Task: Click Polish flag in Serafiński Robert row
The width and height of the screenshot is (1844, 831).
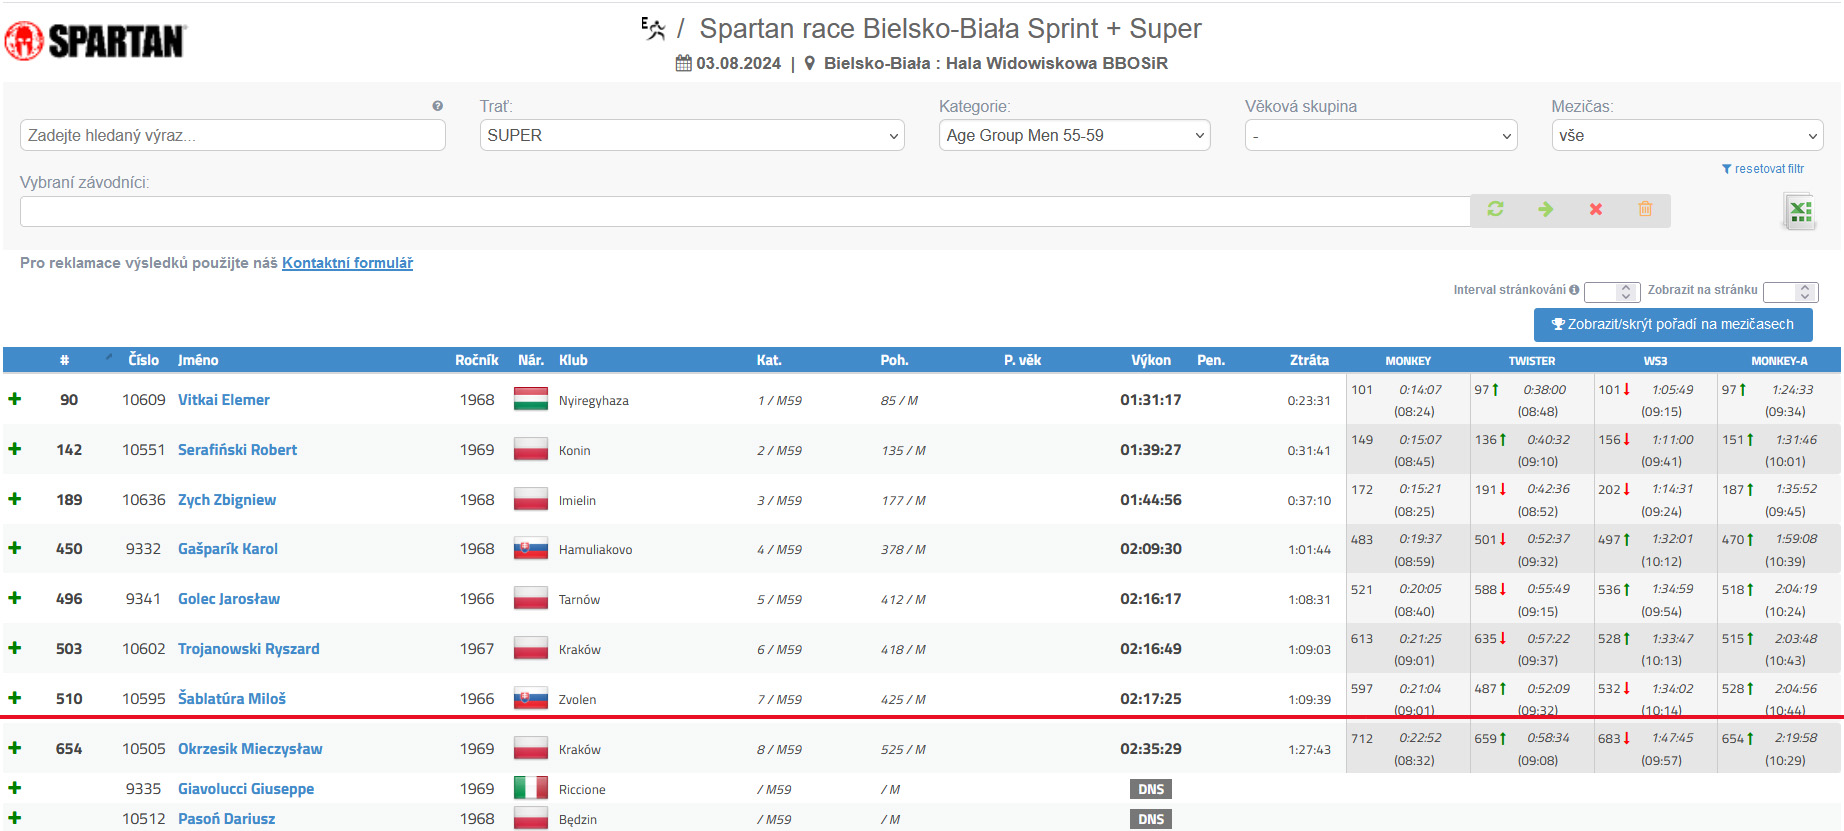Action: (x=531, y=449)
